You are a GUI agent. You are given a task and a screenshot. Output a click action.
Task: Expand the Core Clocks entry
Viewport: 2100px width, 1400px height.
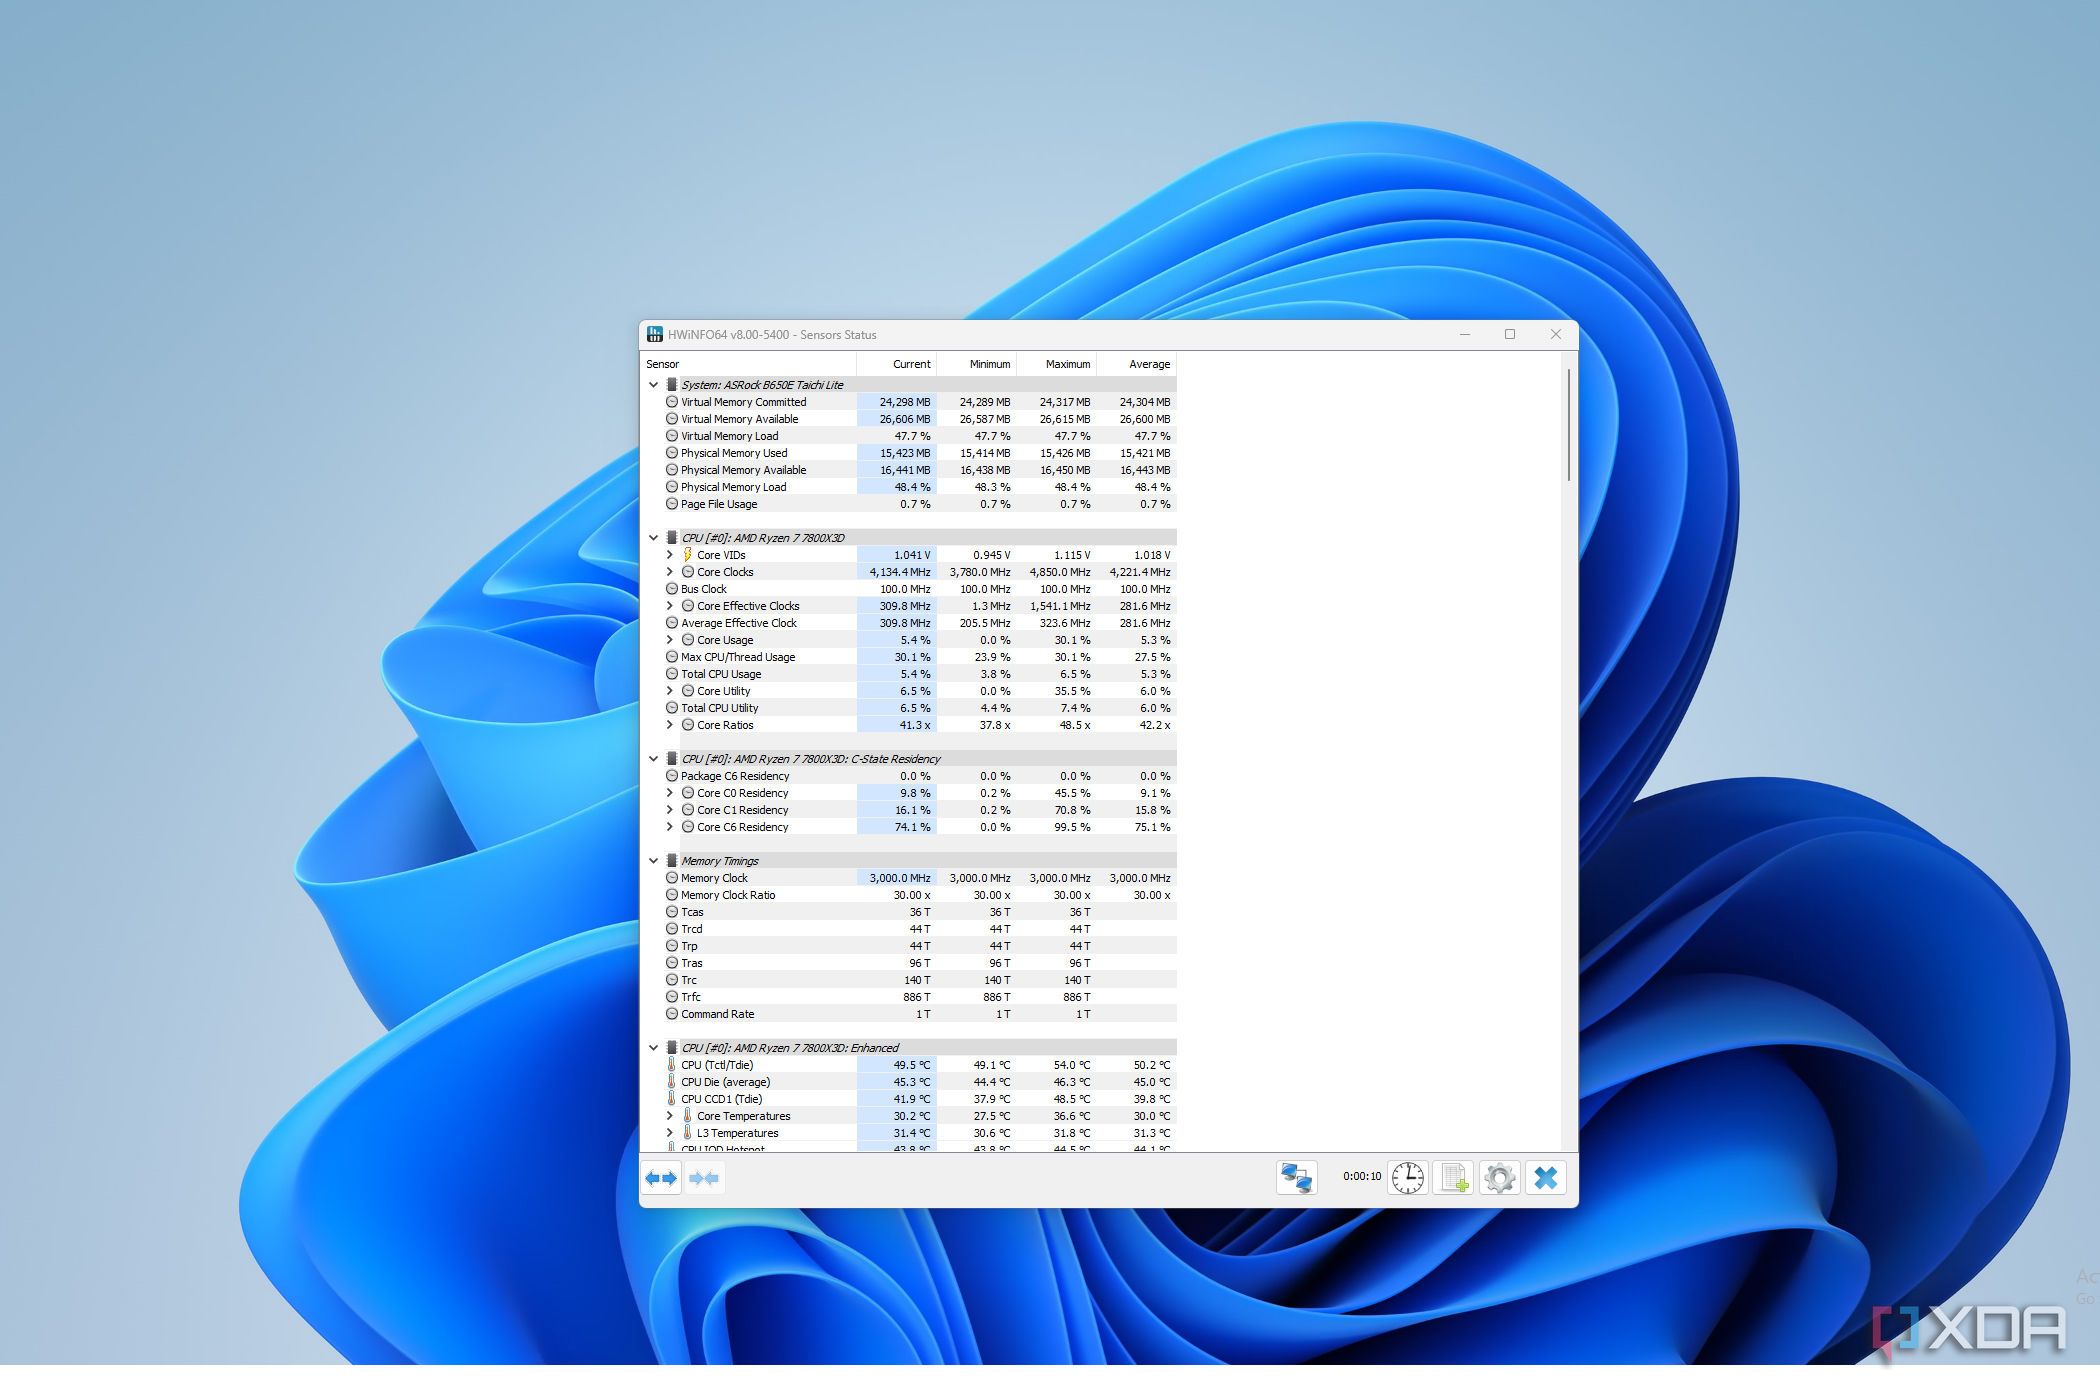670,571
